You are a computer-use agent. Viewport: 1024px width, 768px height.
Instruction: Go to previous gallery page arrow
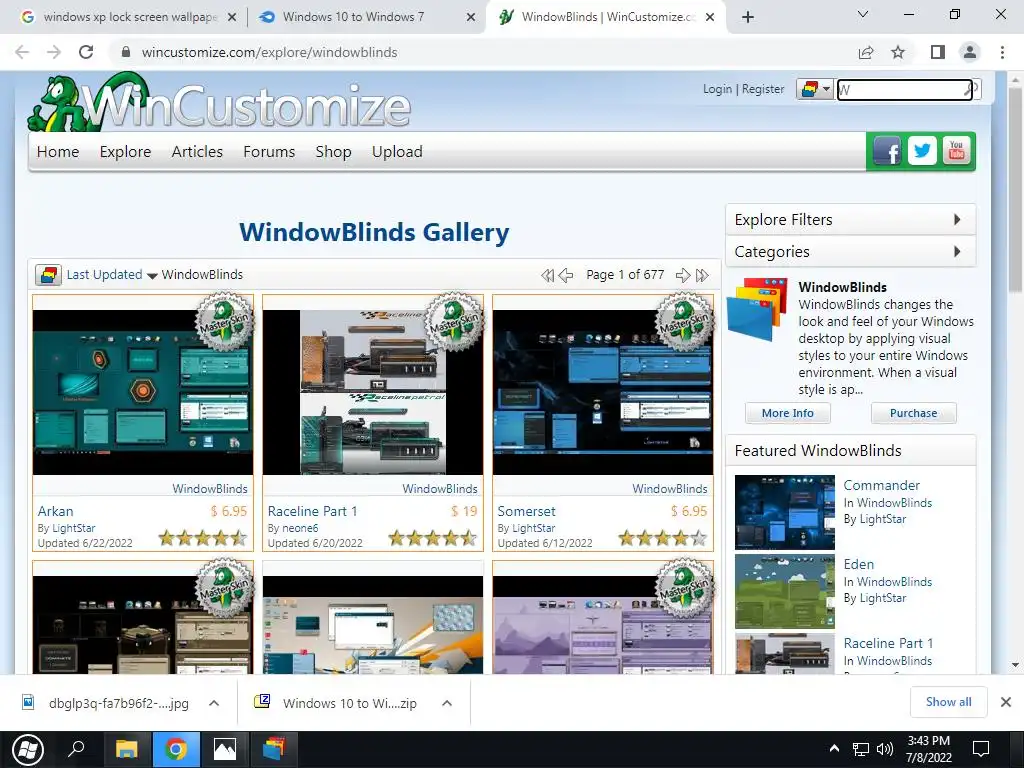click(566, 275)
